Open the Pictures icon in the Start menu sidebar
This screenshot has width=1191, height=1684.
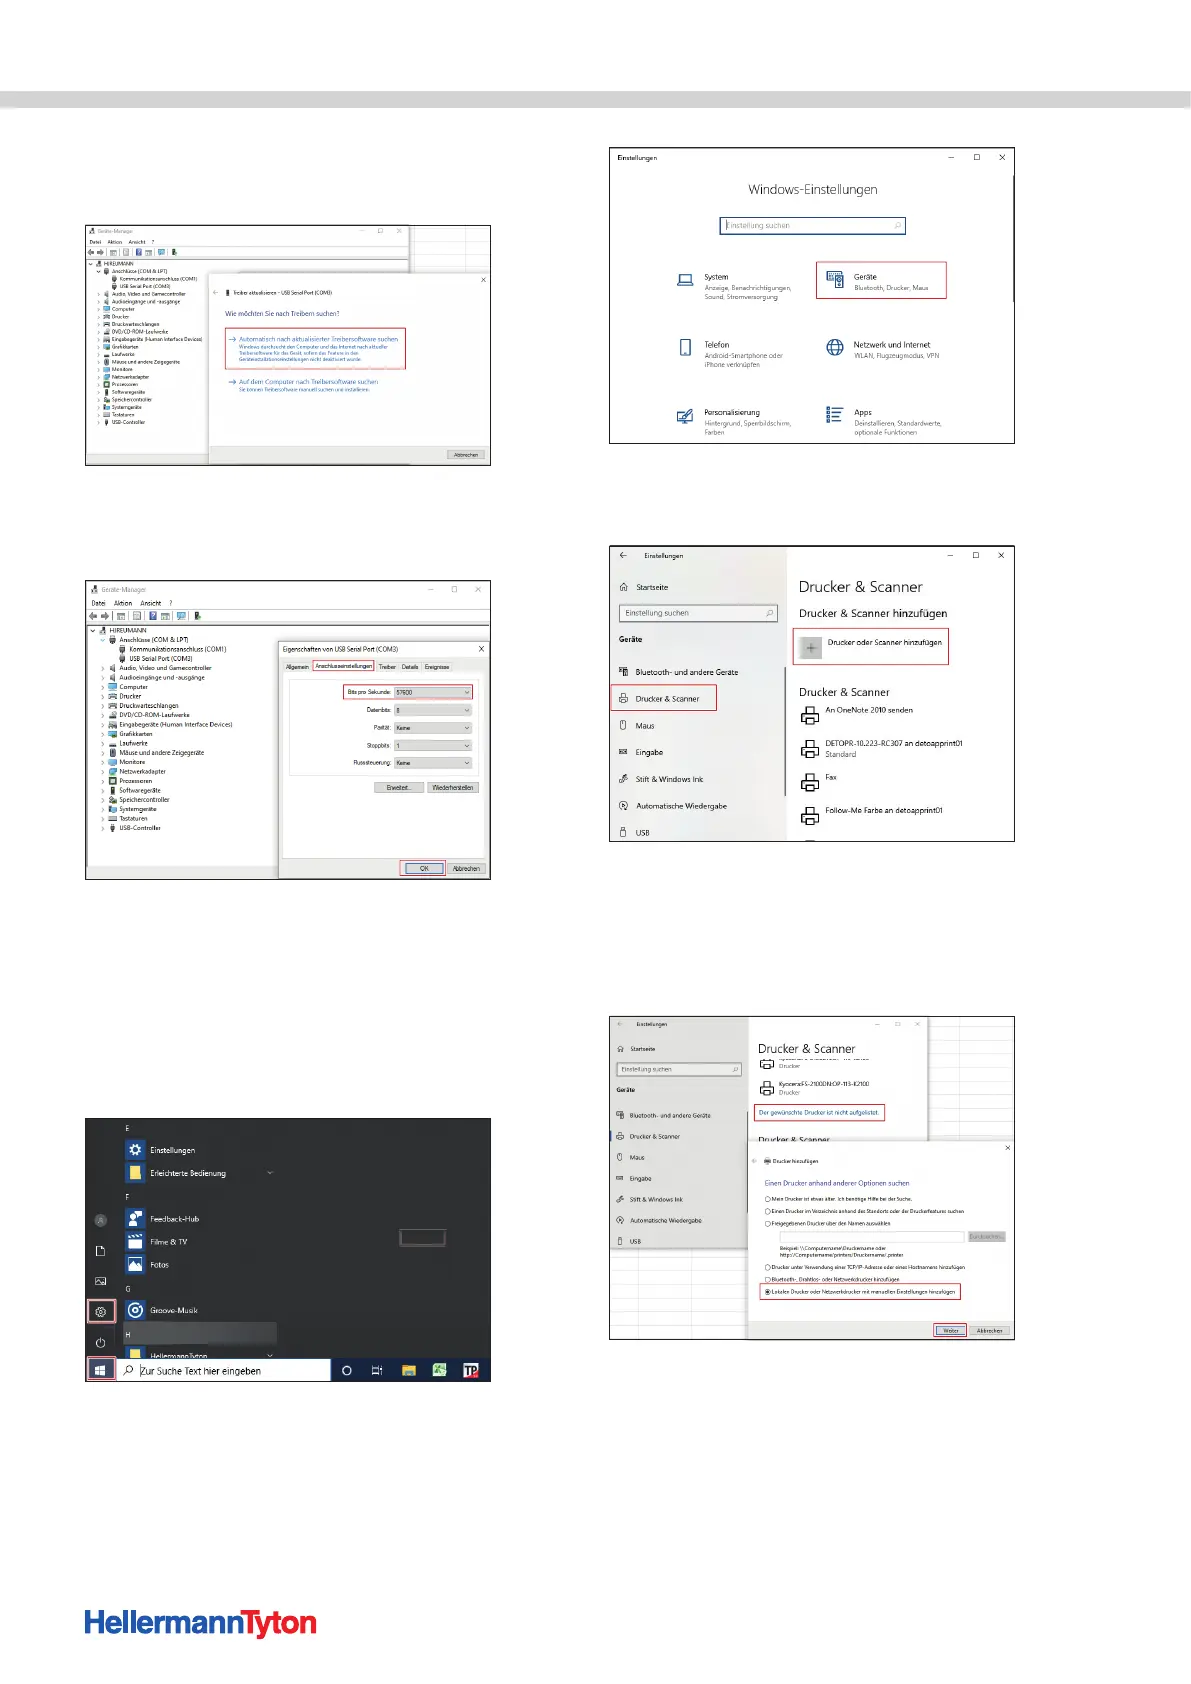(x=100, y=1281)
